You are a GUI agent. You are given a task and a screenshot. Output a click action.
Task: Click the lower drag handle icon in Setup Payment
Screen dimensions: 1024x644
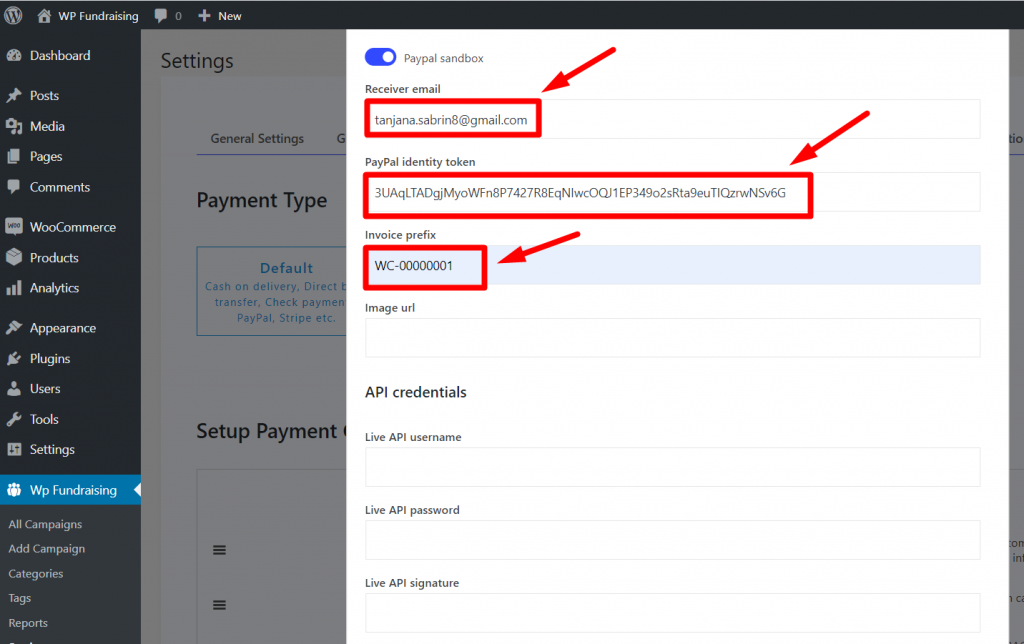tap(219, 605)
